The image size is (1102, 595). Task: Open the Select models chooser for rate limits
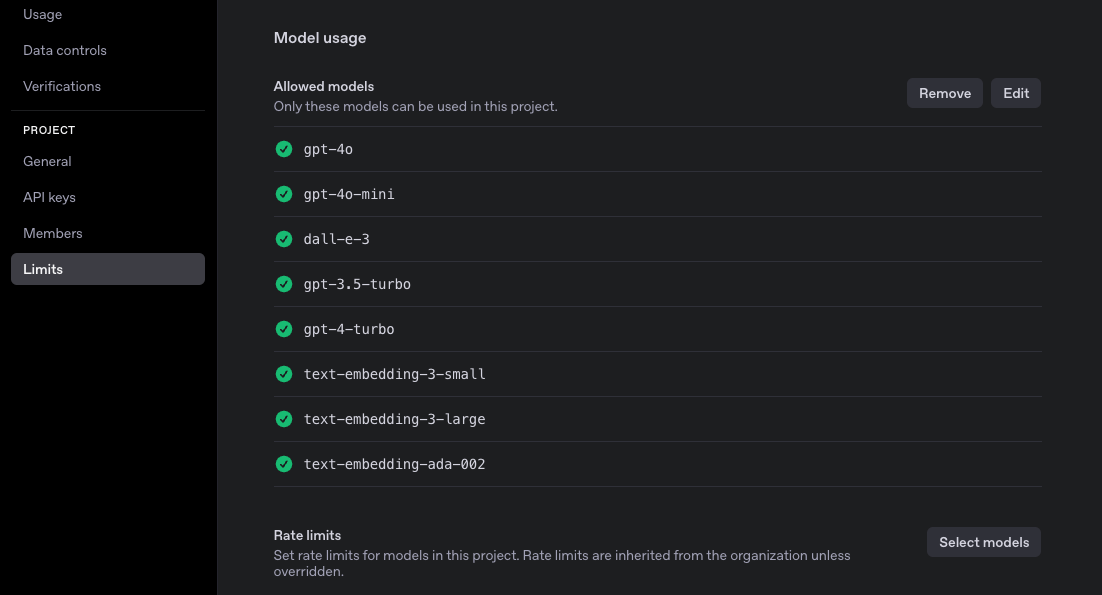coord(983,542)
